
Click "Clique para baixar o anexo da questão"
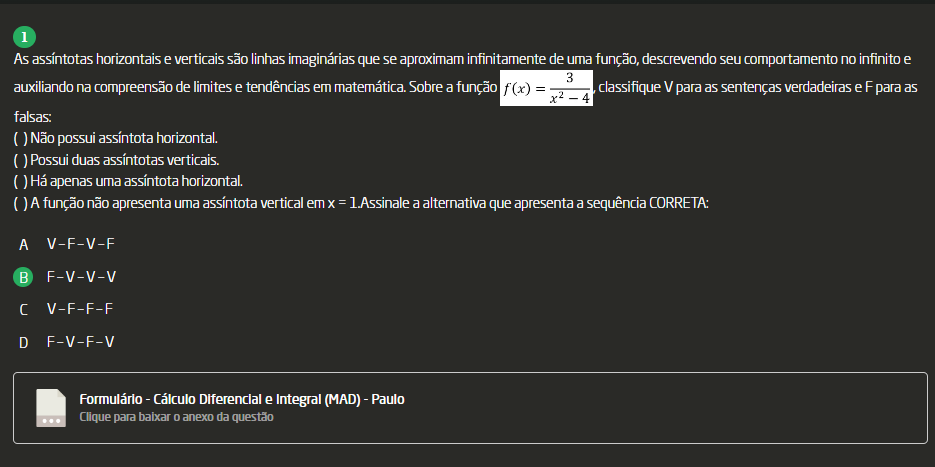(x=176, y=417)
